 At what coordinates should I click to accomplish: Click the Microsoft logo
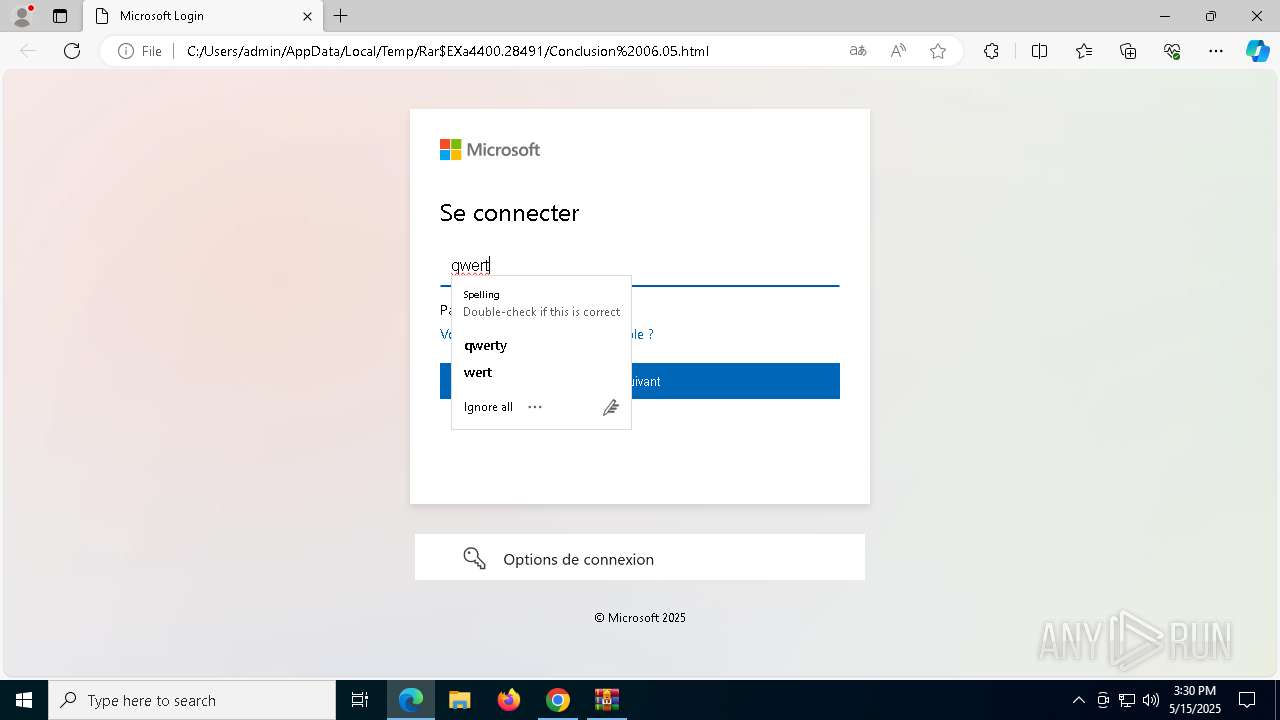[490, 150]
